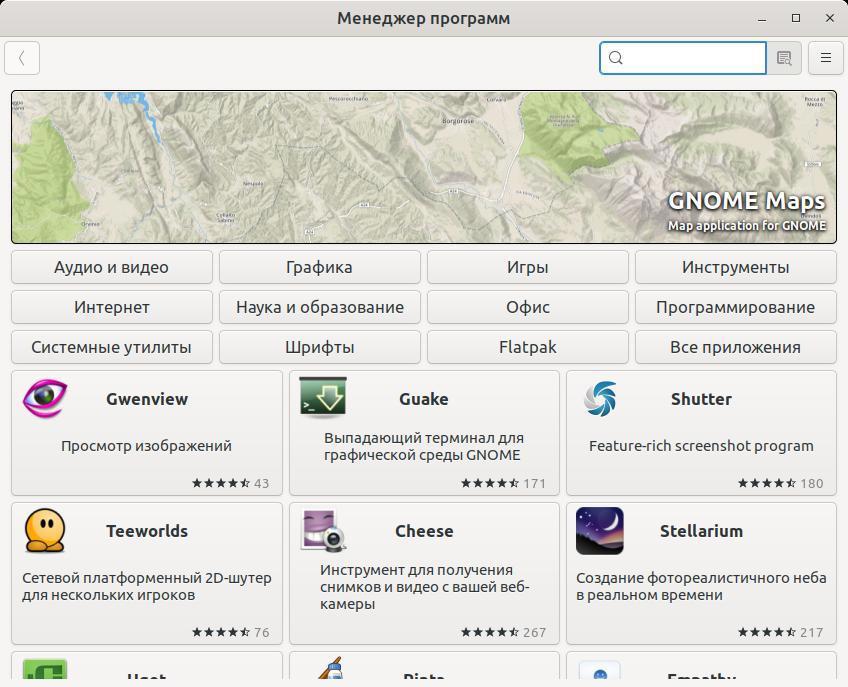848x687 pixels.
Task: Open the Интернет category
Action: click(111, 307)
